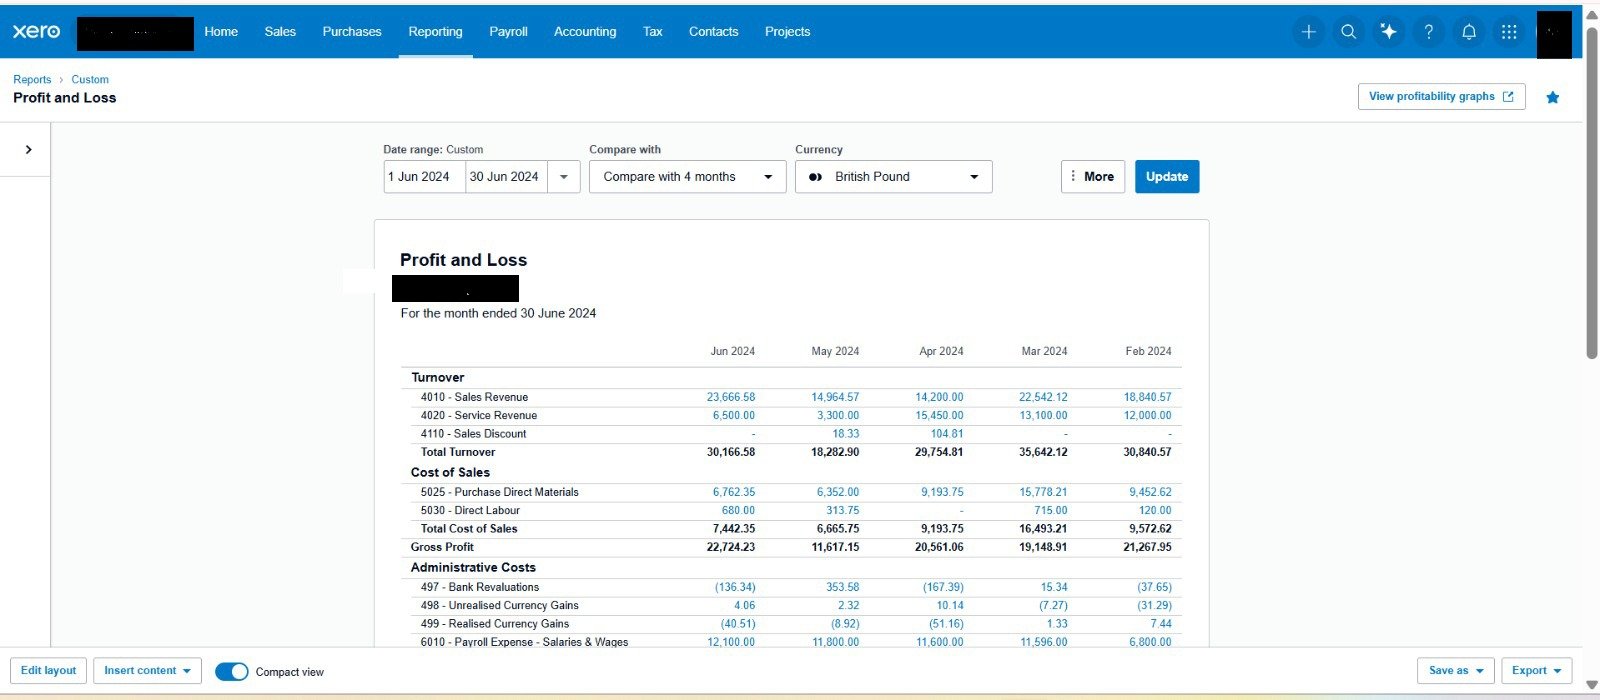This screenshot has width=1600, height=700.
Task: Click View profitability graphs link
Action: [x=1441, y=97]
